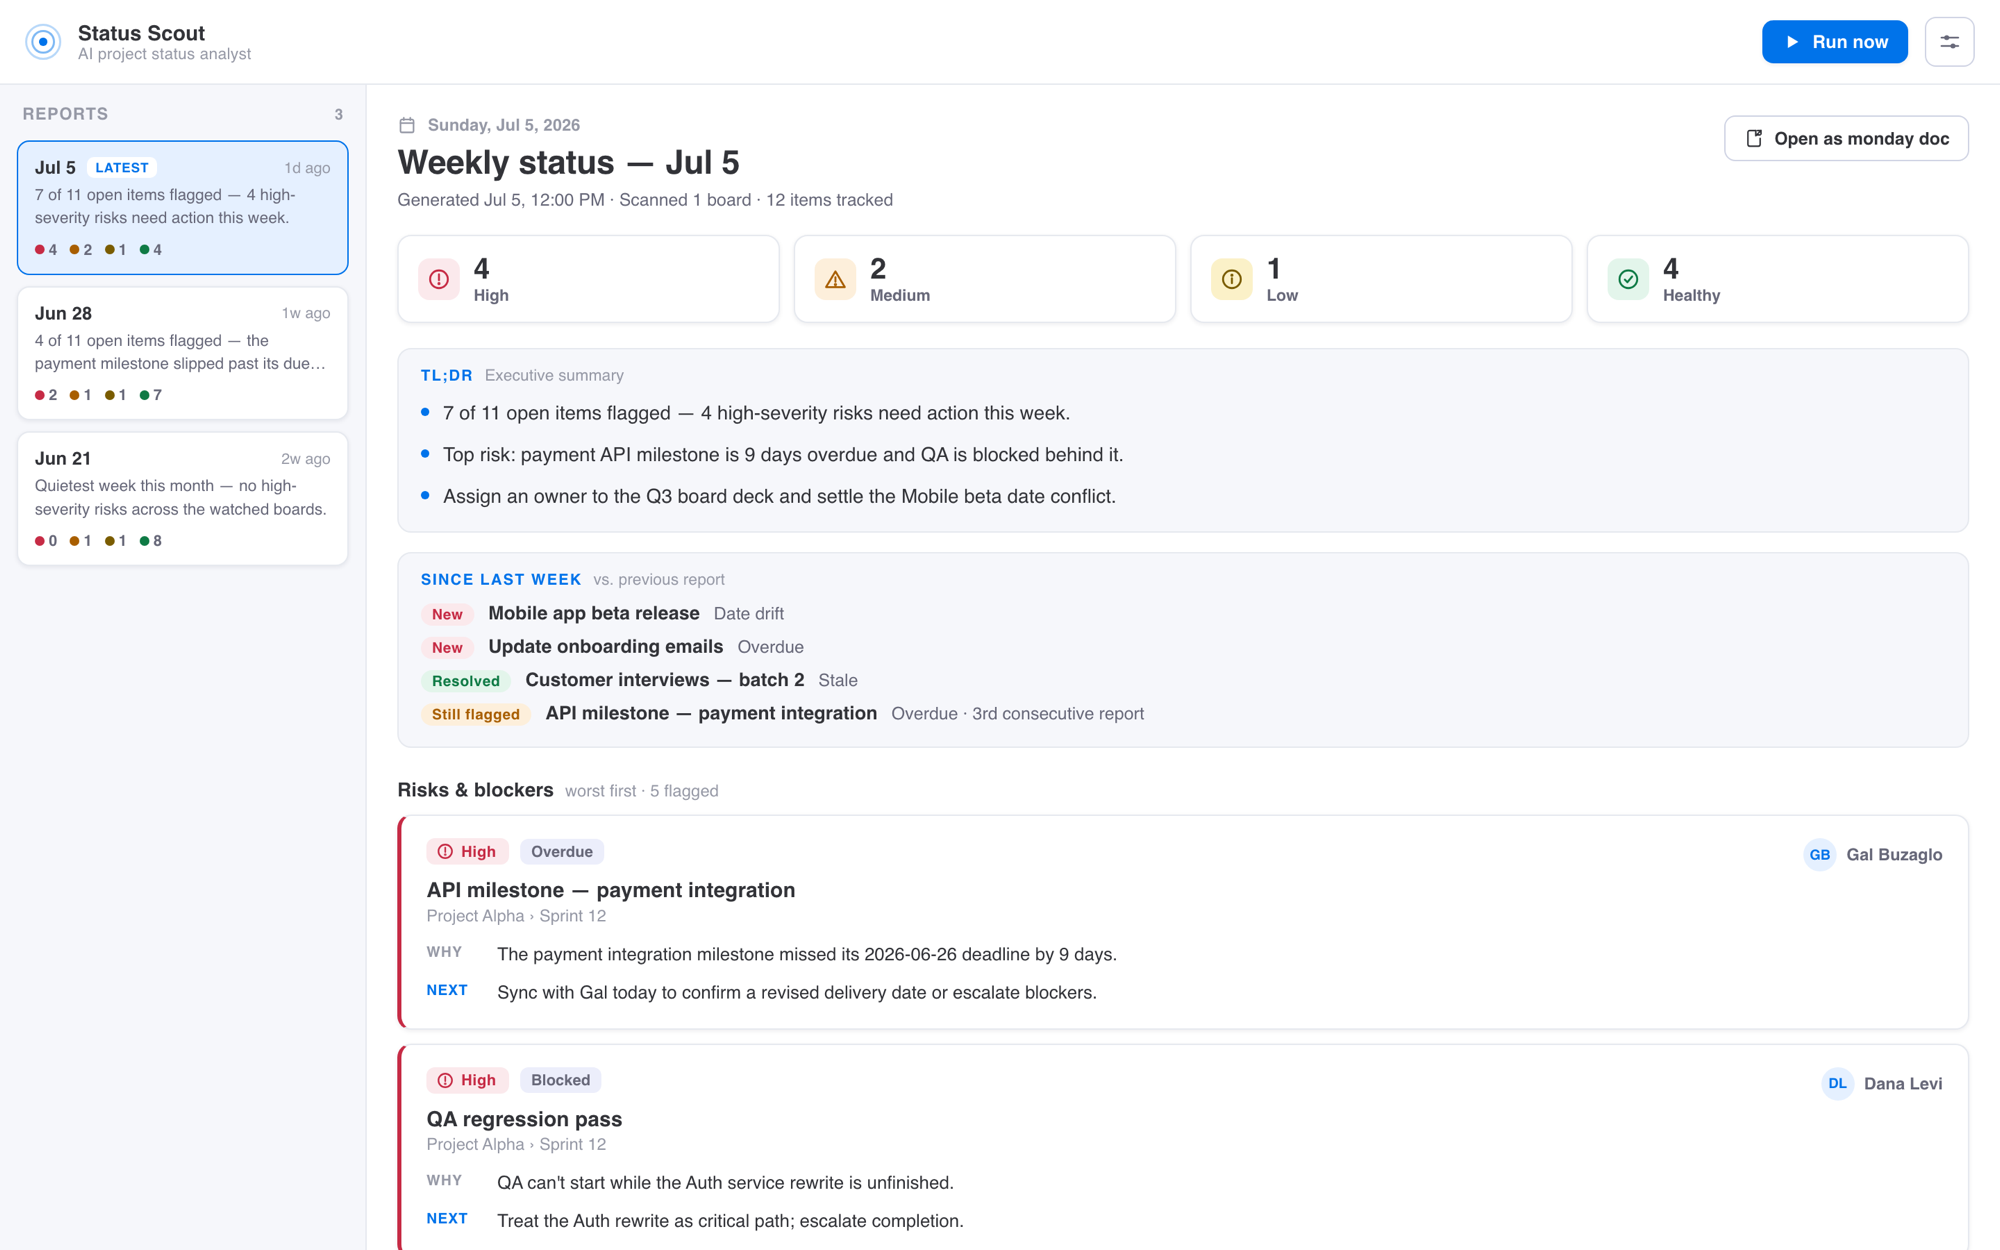
Task: Click the Blocked tag on QA regression card
Action: [560, 1080]
